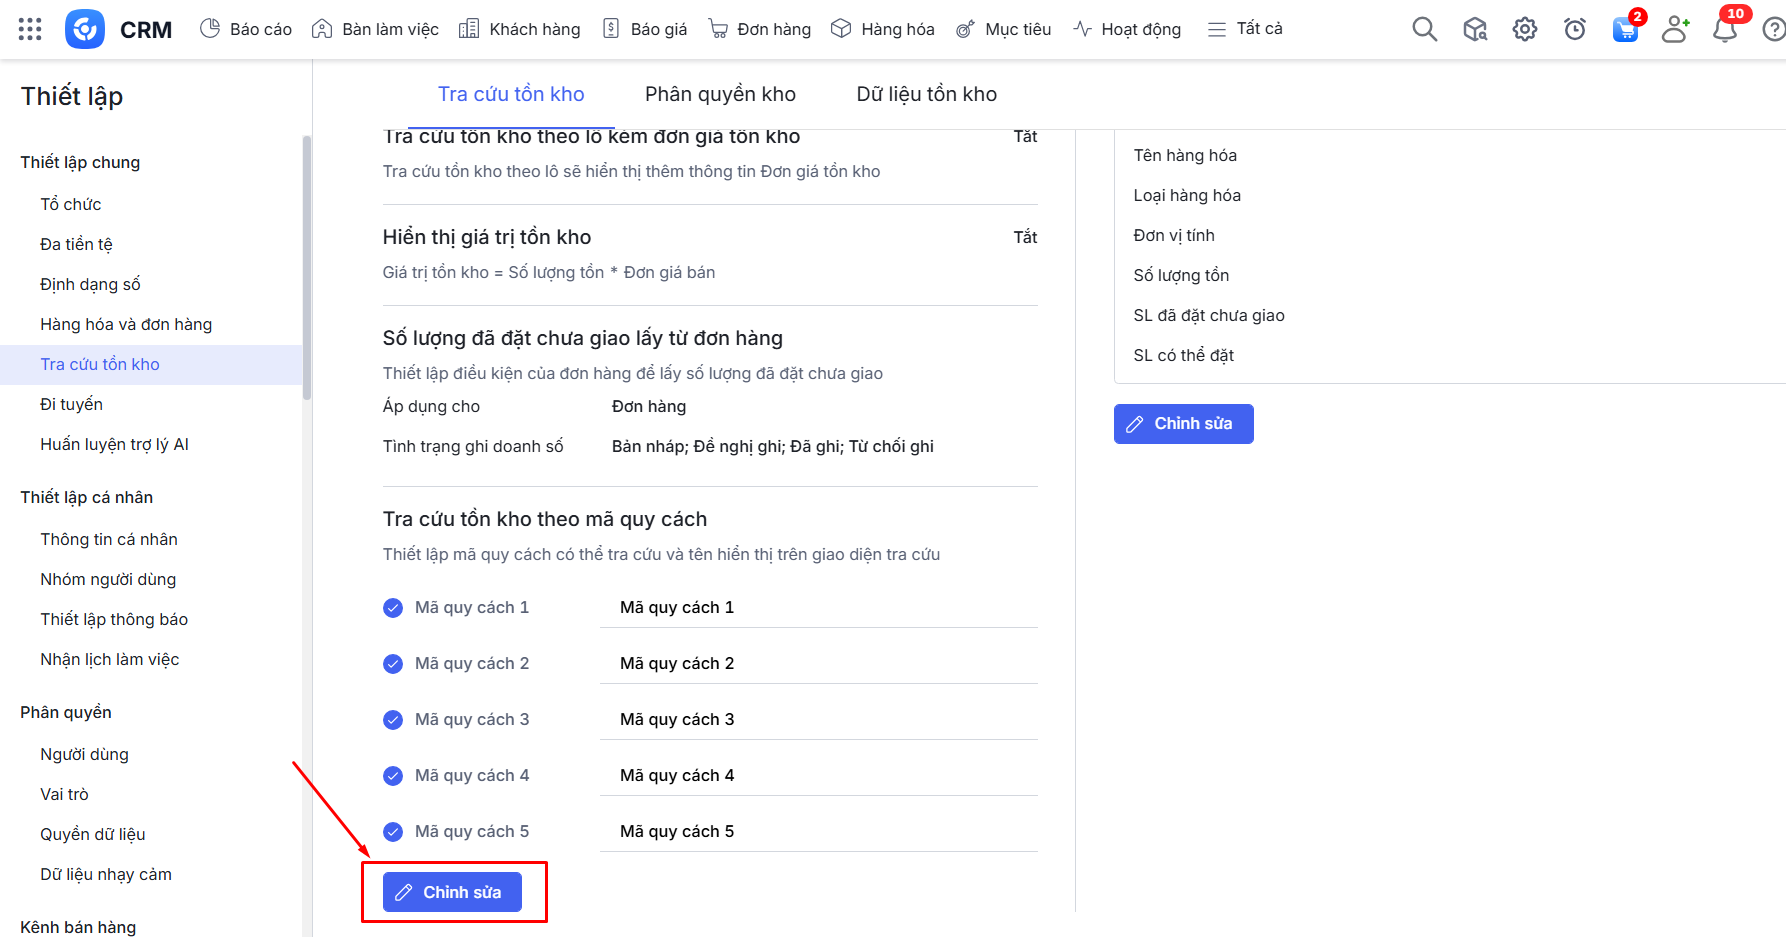Open the shopping cart icon with badge
This screenshot has height=937, width=1786.
pos(1625,29)
